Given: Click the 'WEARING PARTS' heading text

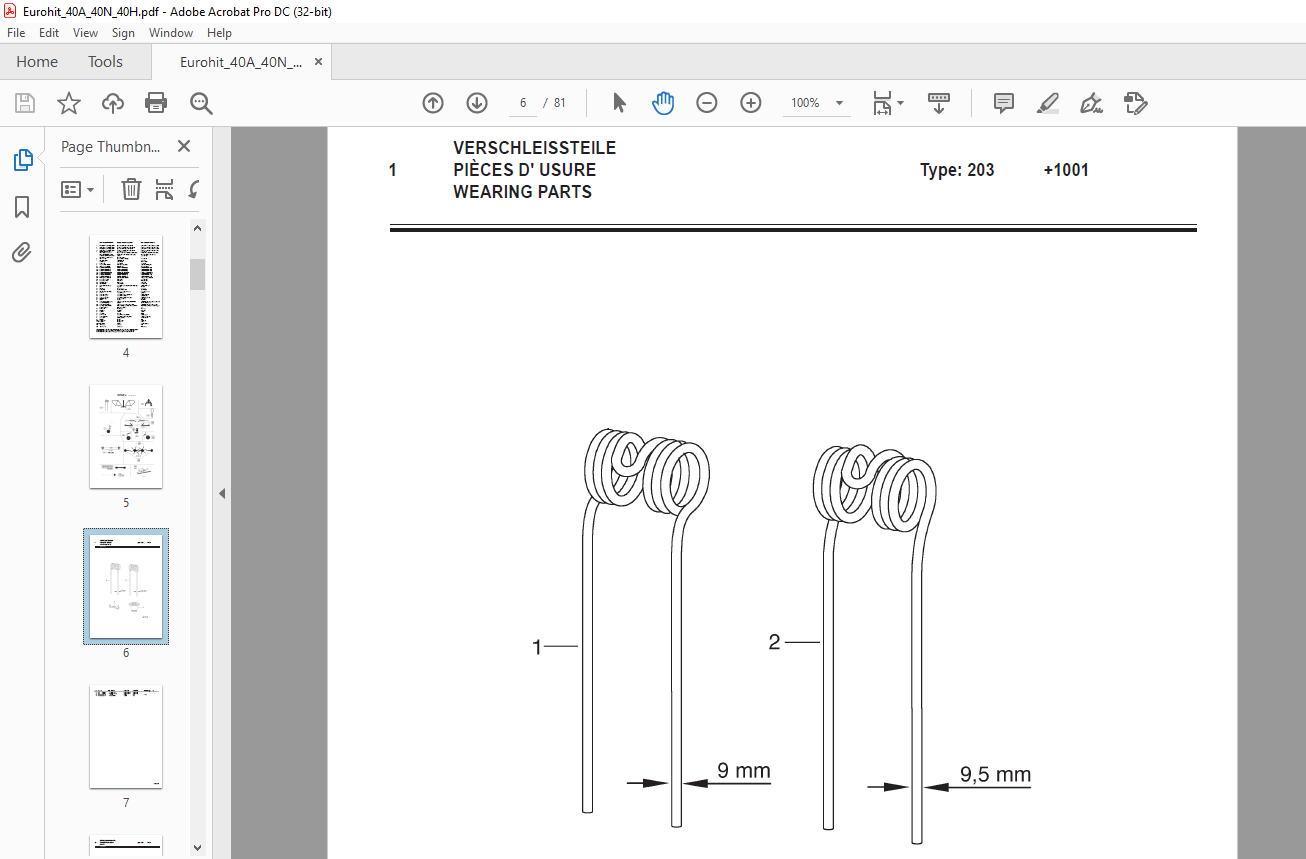Looking at the screenshot, I should coord(522,192).
